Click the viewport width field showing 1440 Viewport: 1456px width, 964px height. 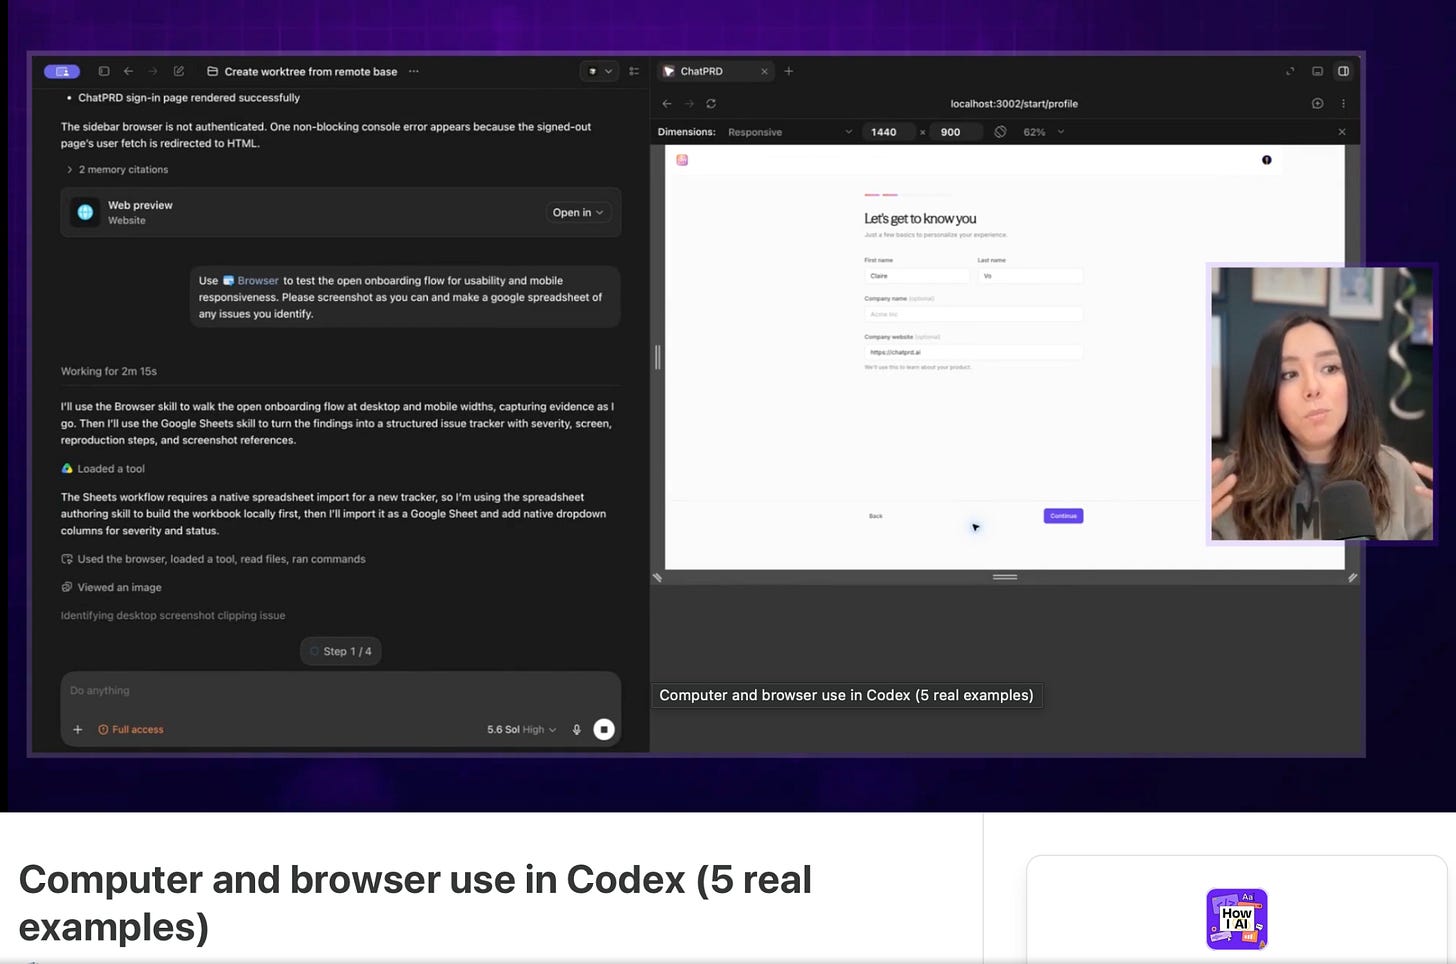coord(890,132)
